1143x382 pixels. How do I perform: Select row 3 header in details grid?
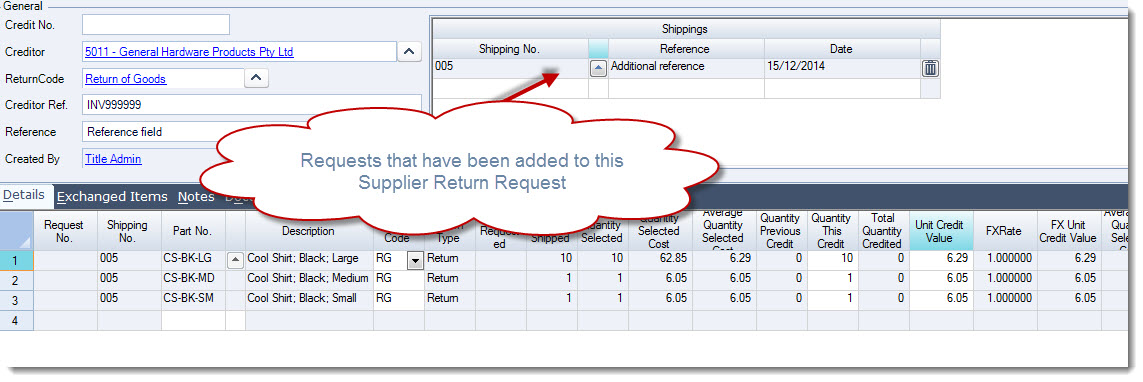coord(17,300)
